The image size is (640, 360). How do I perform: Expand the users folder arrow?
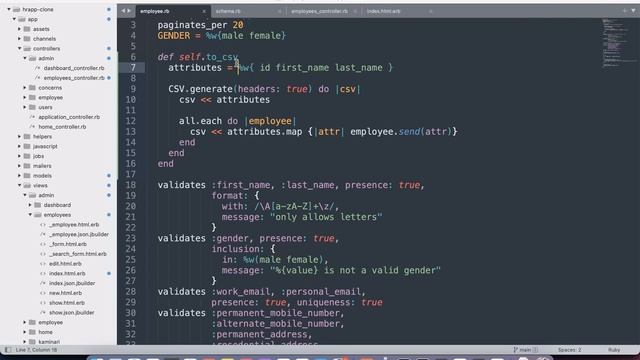pos(24,107)
